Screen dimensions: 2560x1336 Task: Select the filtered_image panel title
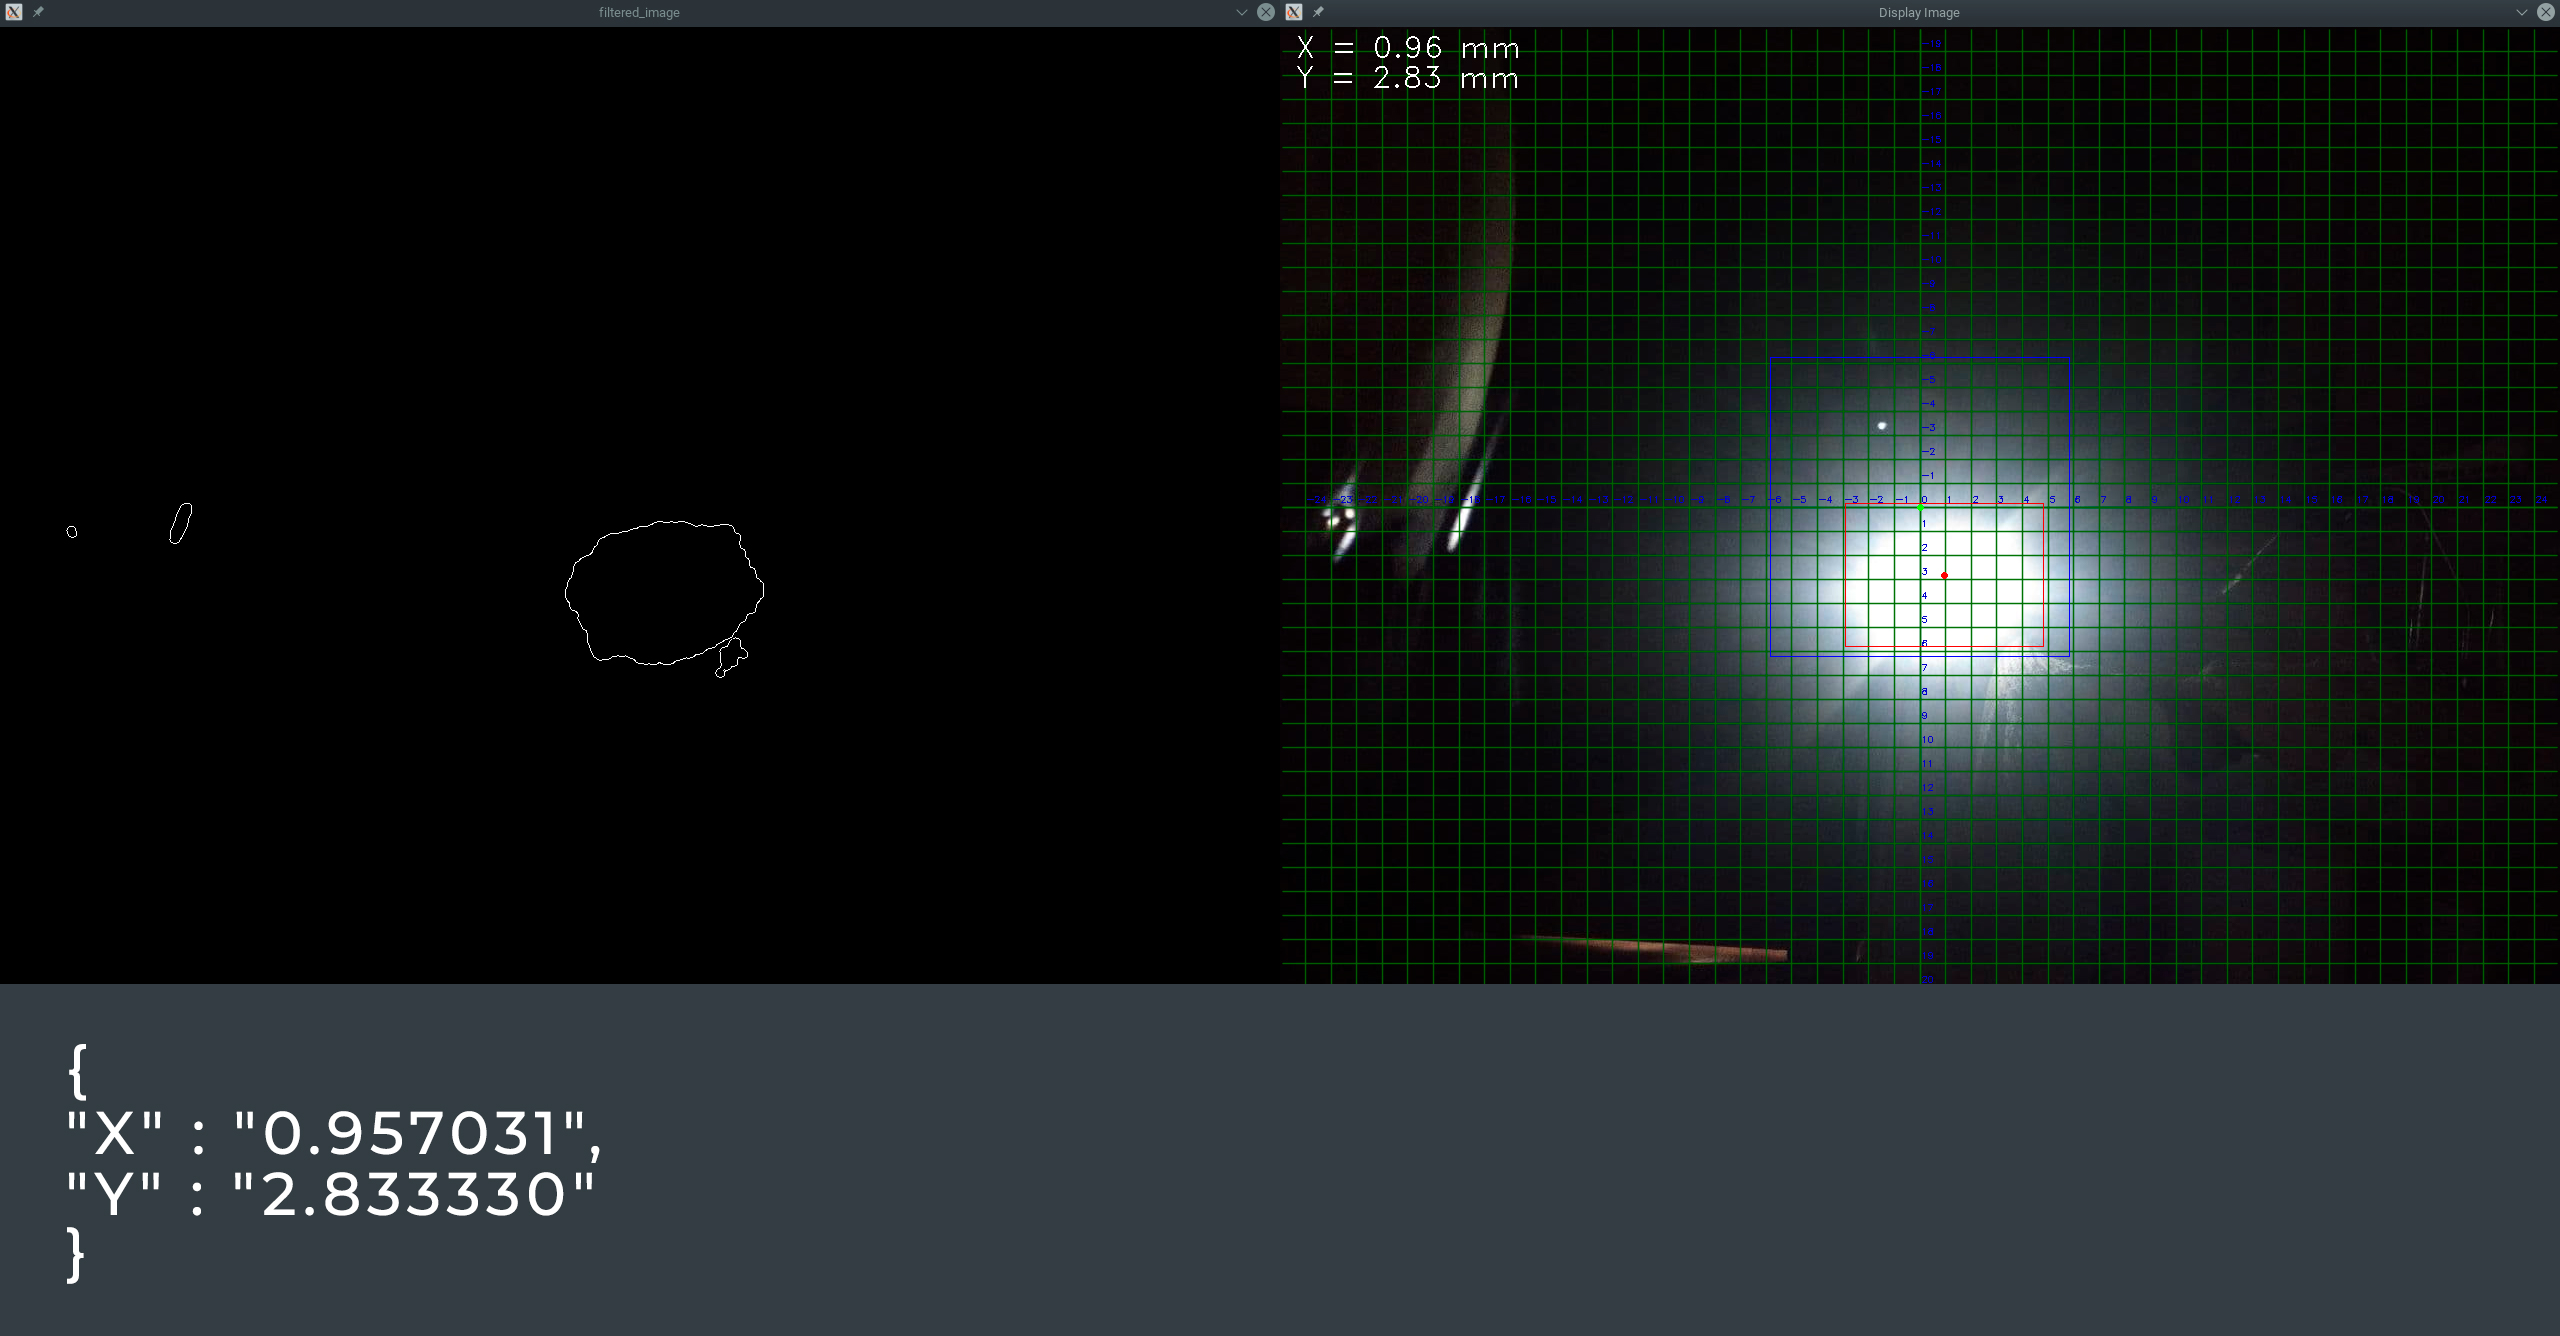point(639,12)
